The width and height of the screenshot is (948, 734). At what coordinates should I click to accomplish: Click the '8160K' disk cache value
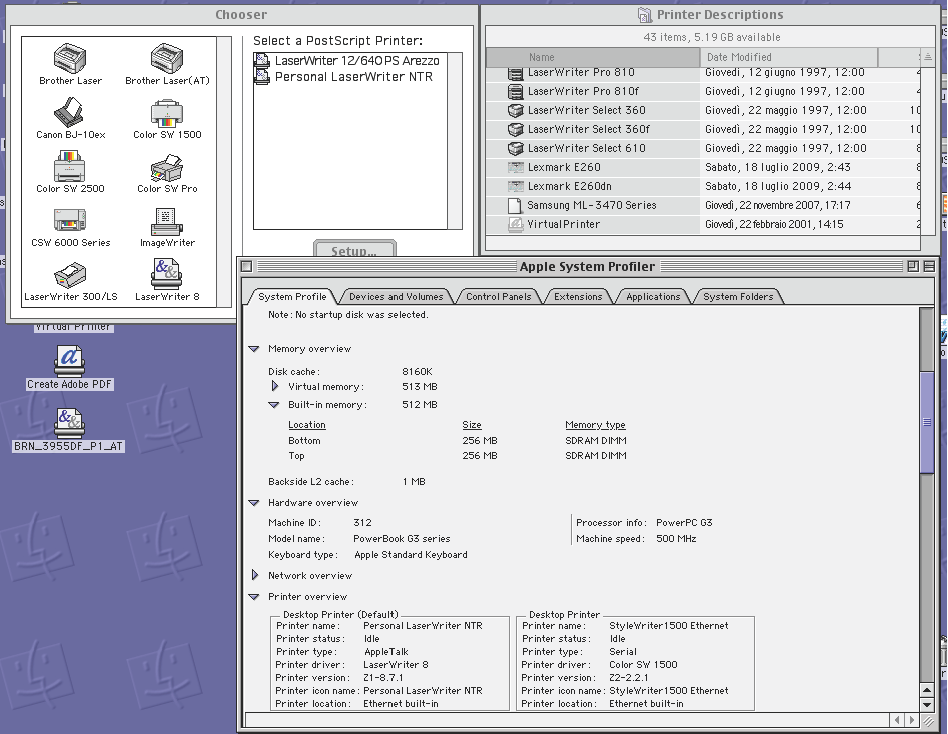(417, 372)
